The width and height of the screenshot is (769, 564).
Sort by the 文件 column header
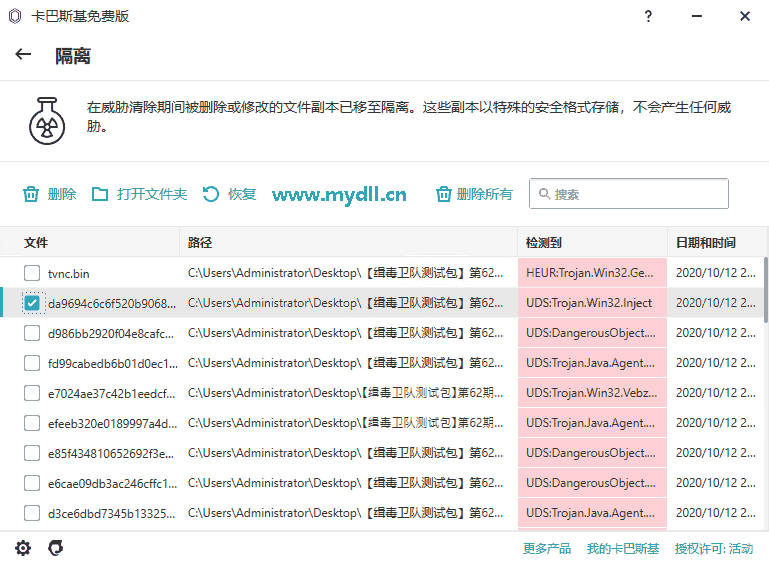tap(90, 242)
